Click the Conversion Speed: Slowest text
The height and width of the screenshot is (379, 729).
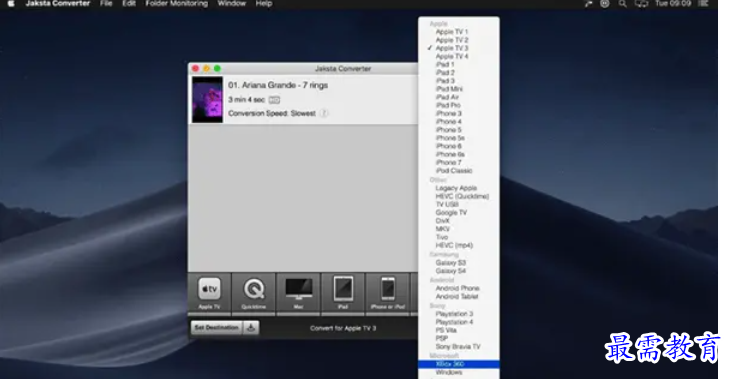pyautogui.click(x=272, y=113)
